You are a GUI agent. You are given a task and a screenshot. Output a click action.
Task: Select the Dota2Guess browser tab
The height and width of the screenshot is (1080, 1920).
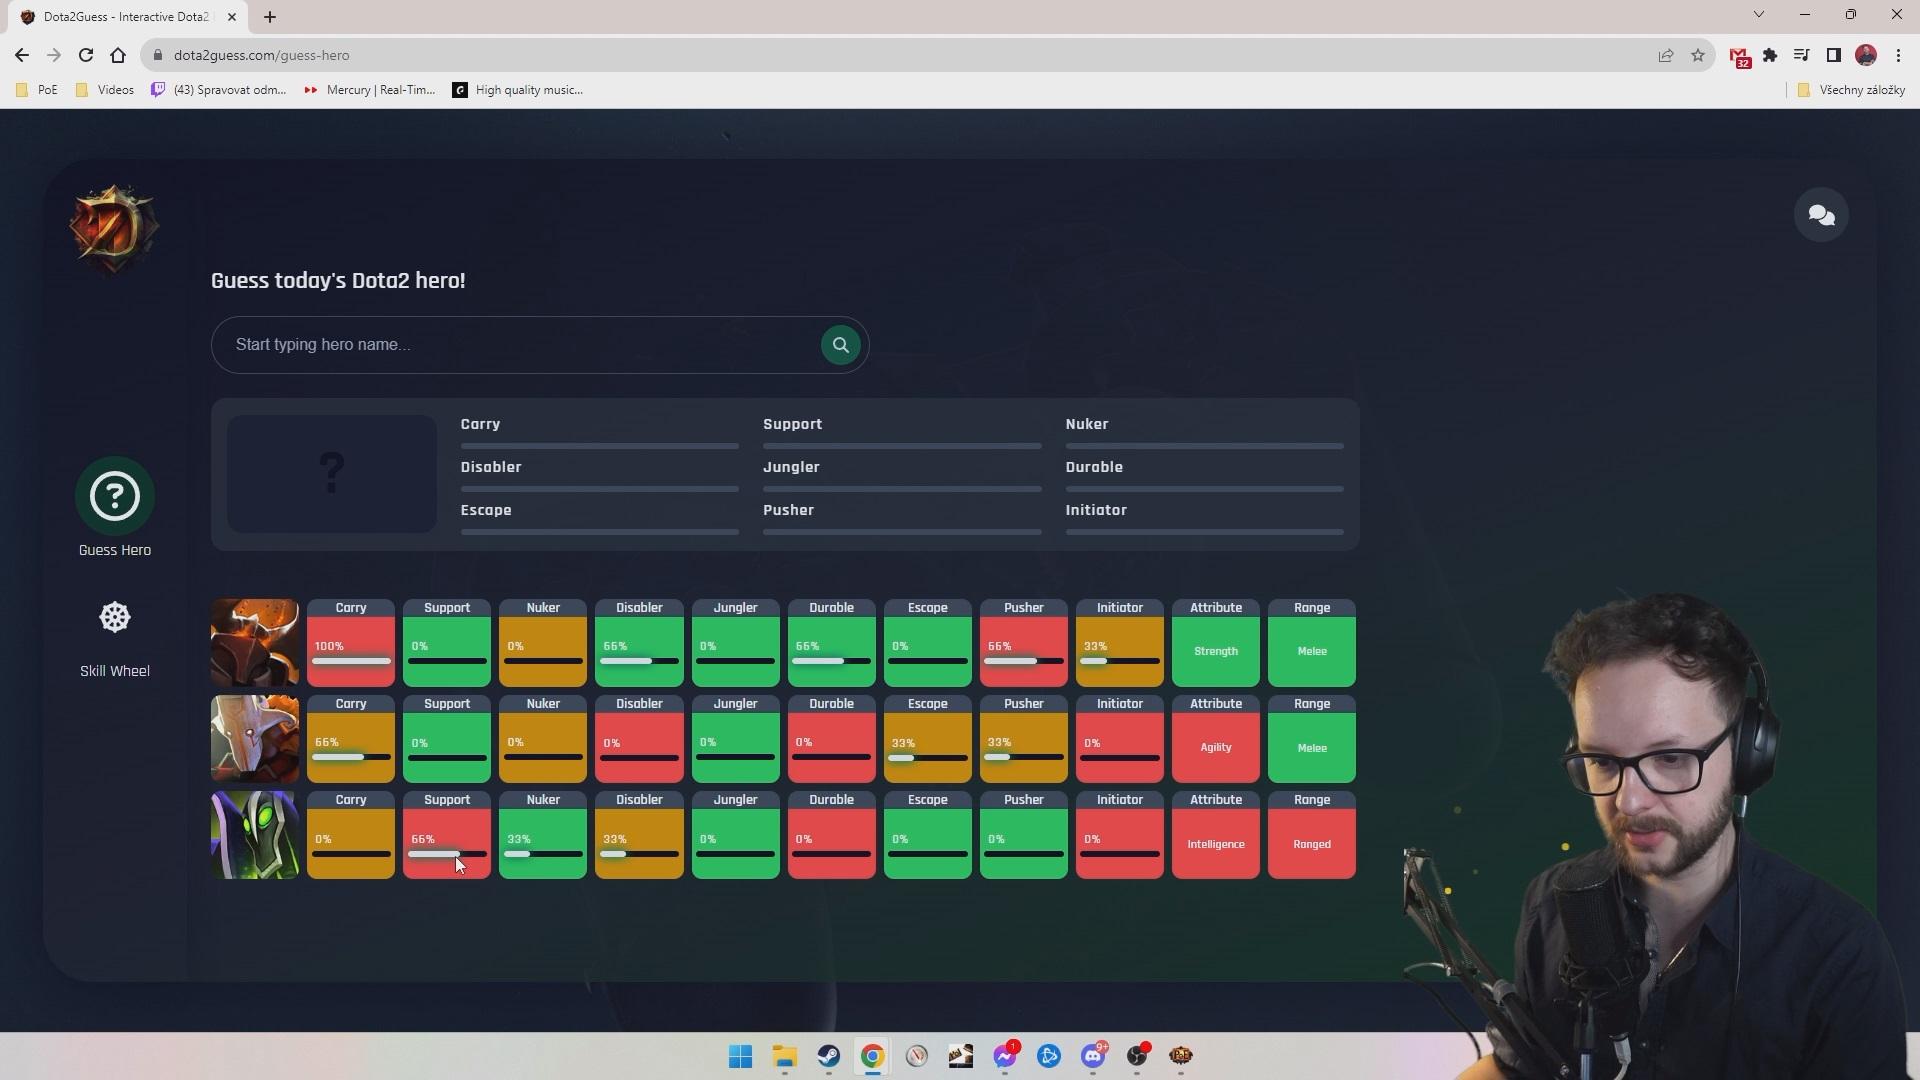(126, 17)
